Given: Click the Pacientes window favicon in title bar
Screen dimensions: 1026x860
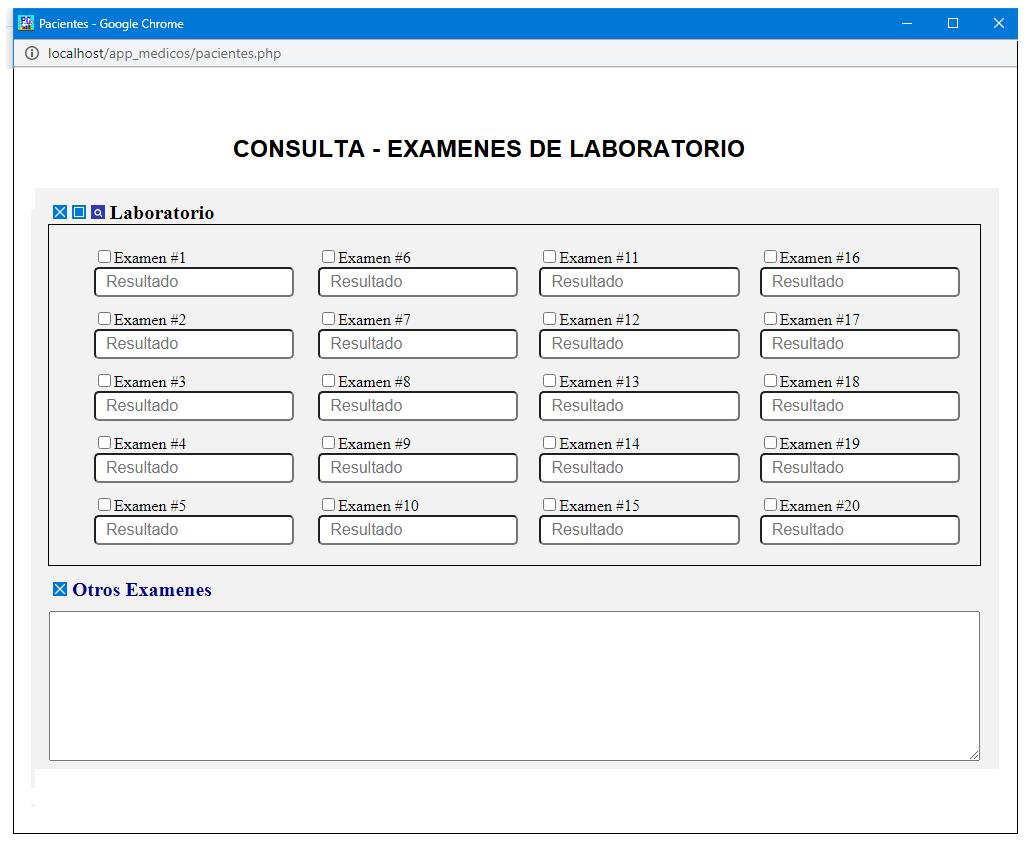Looking at the screenshot, I should coord(26,23).
